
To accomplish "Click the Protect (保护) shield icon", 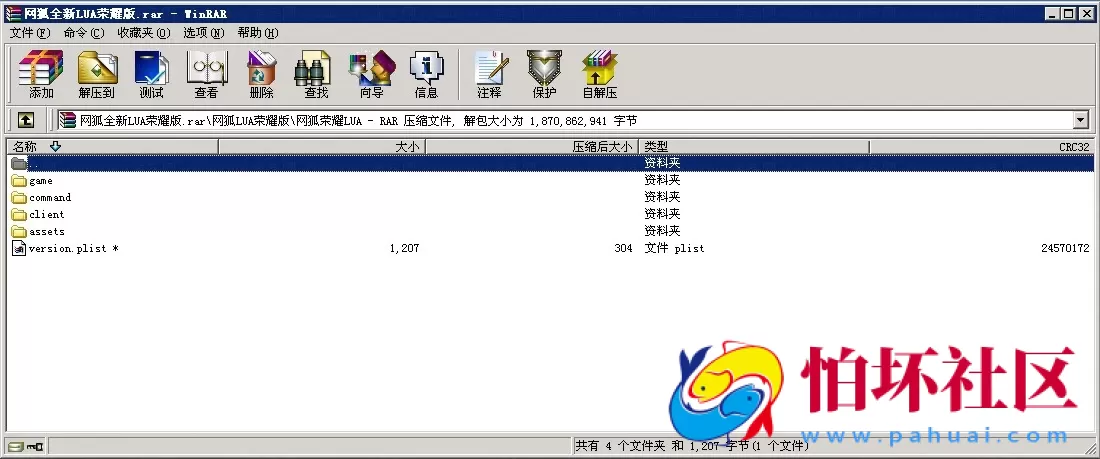I will click(544, 74).
